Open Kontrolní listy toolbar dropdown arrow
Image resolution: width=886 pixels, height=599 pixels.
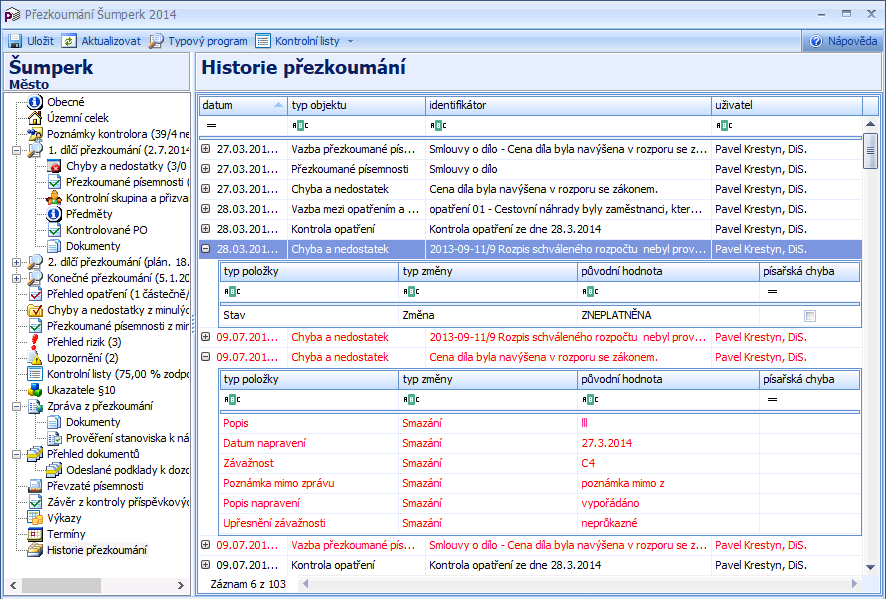(x=350, y=41)
